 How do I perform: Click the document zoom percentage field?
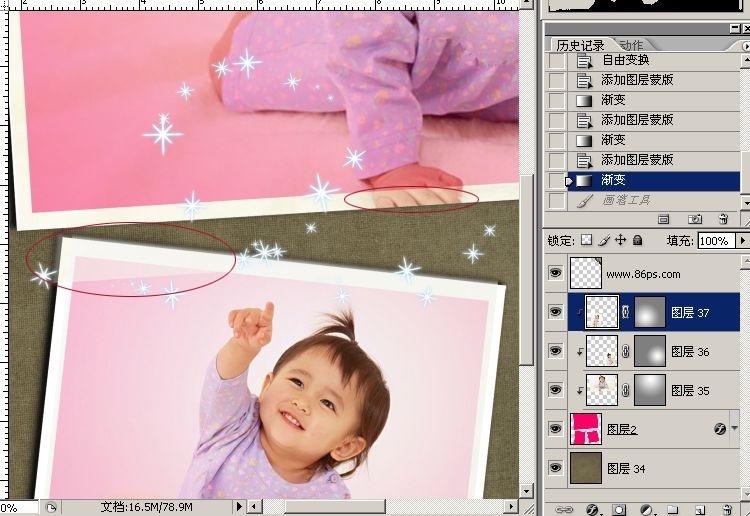(x=19, y=507)
